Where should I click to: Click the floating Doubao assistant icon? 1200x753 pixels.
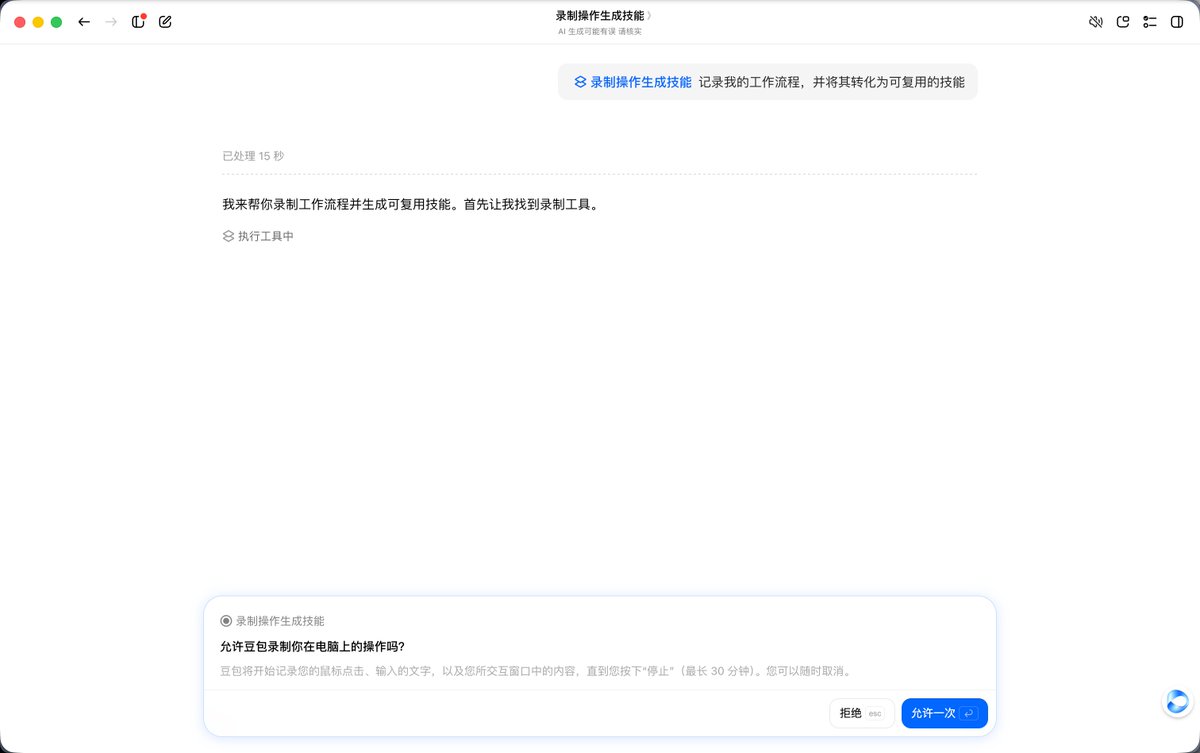(x=1177, y=702)
